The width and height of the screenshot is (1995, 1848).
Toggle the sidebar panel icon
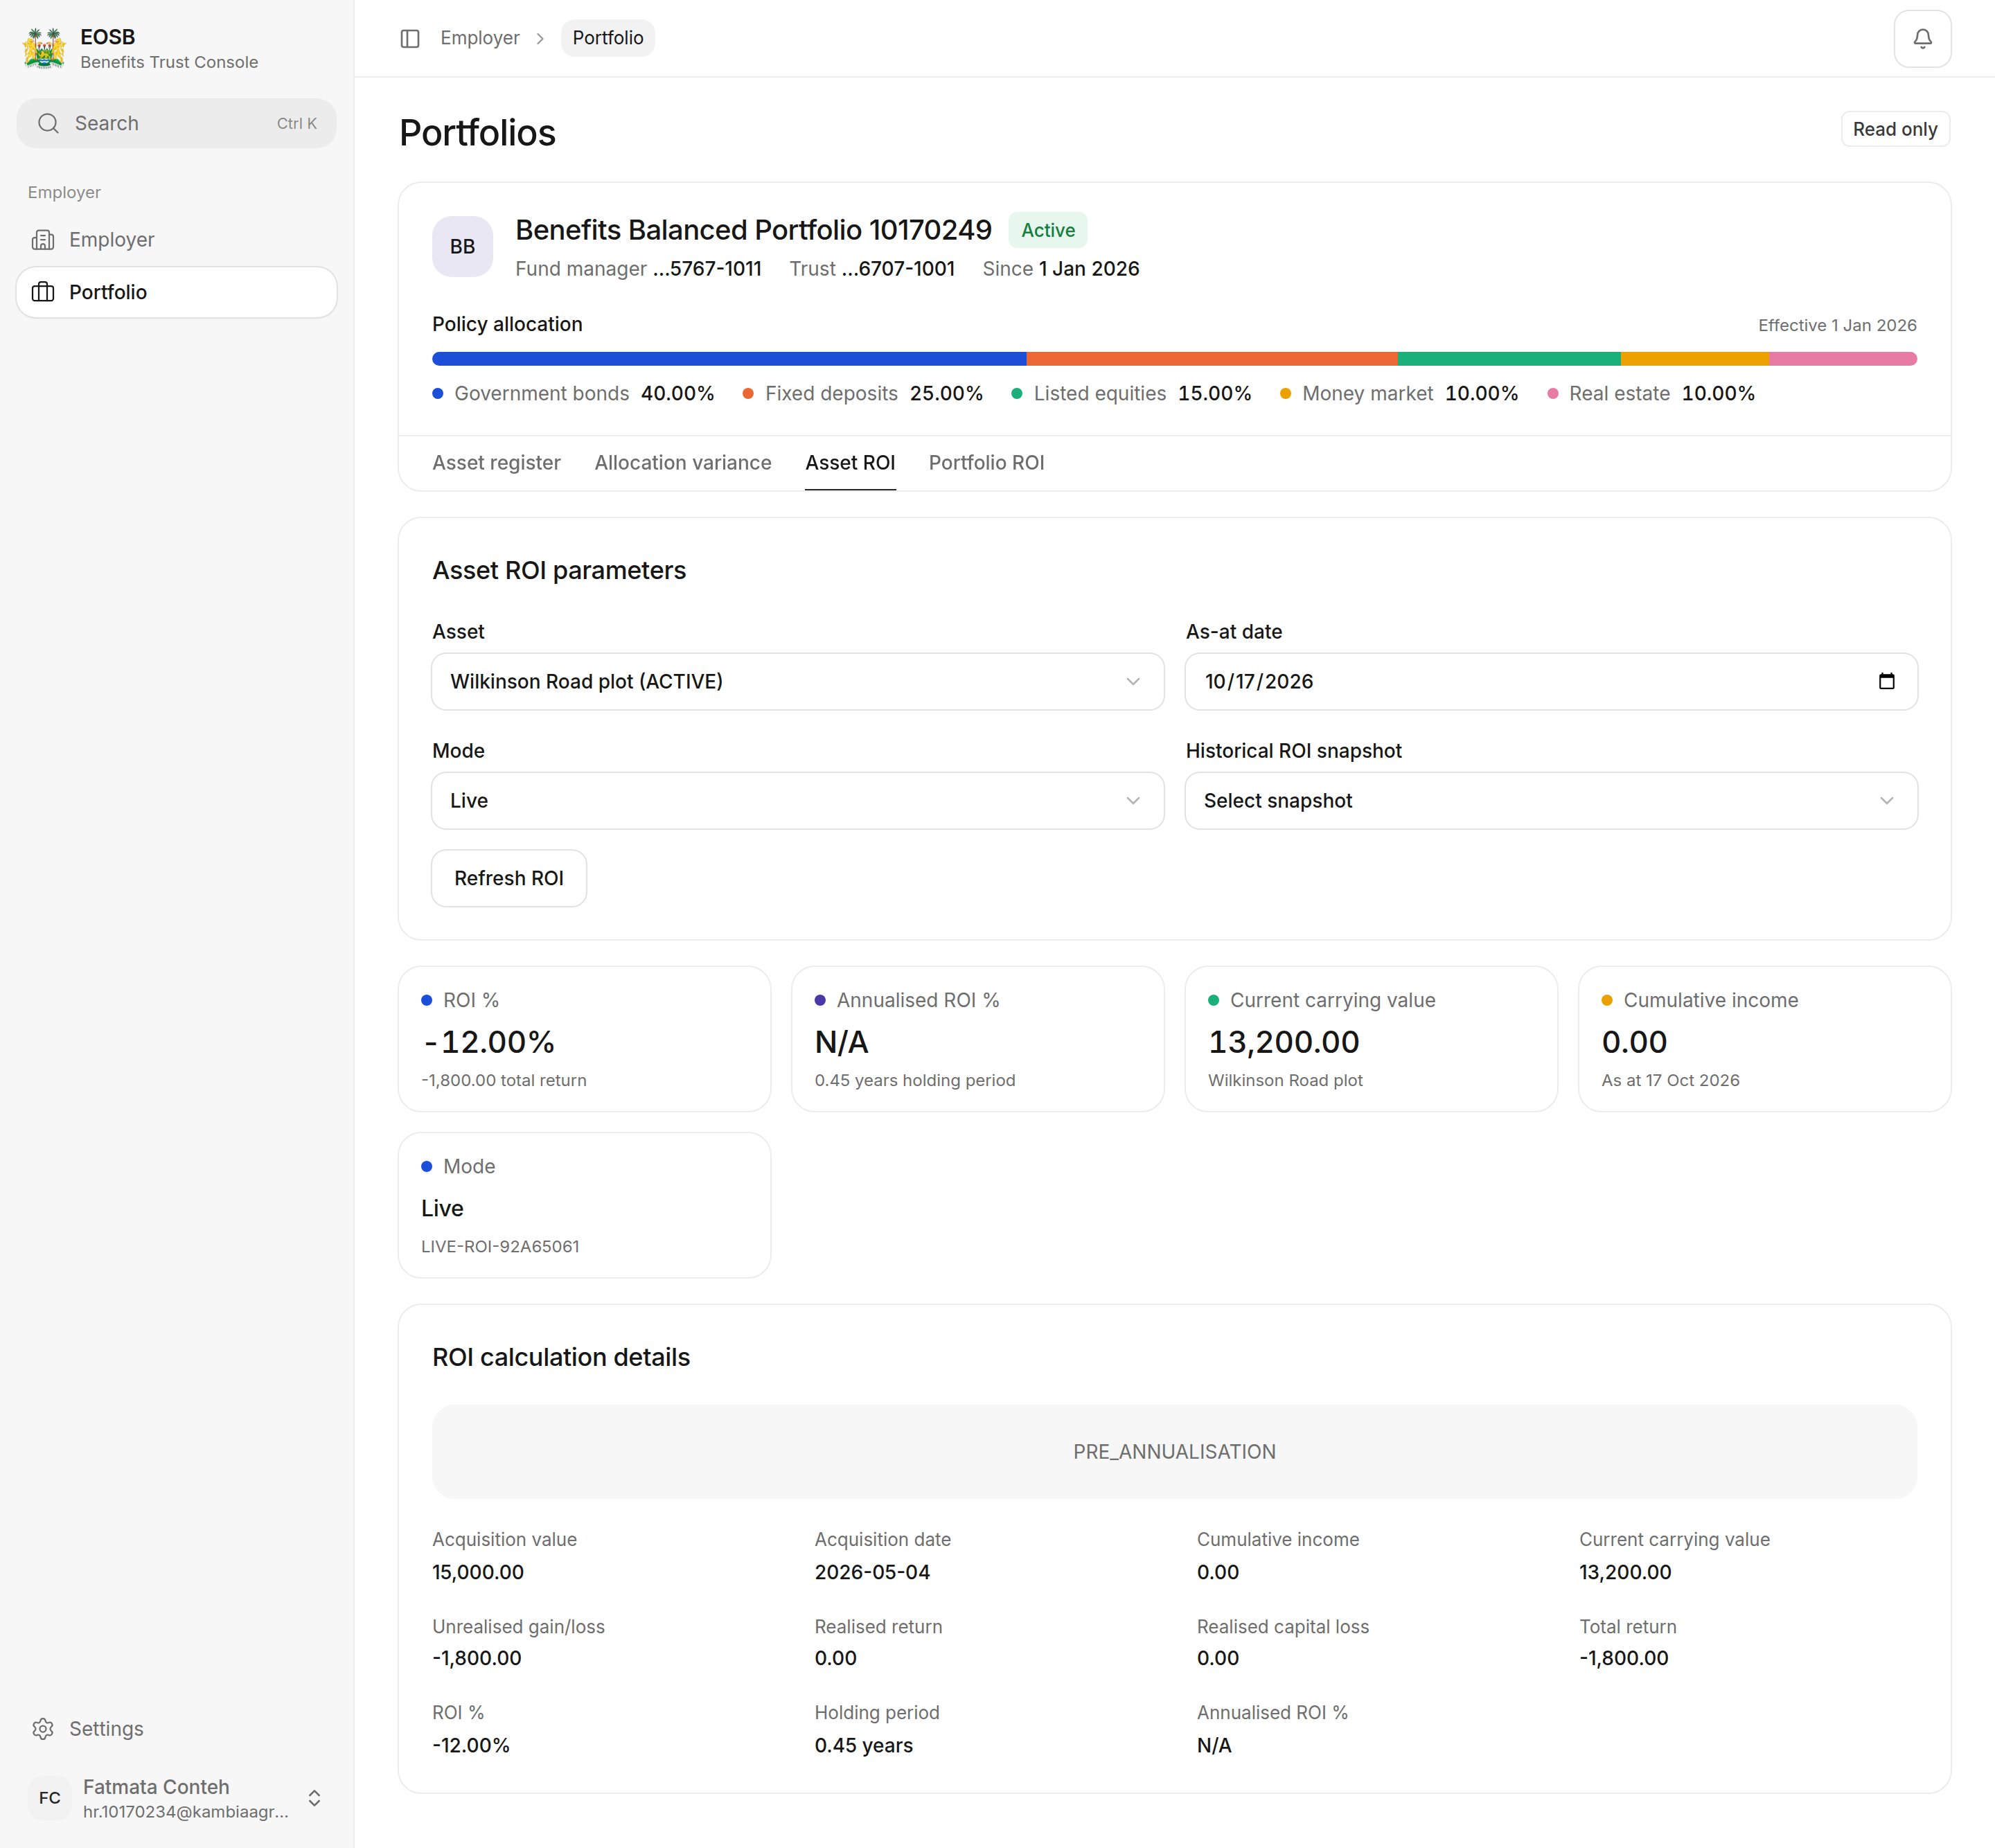(410, 38)
